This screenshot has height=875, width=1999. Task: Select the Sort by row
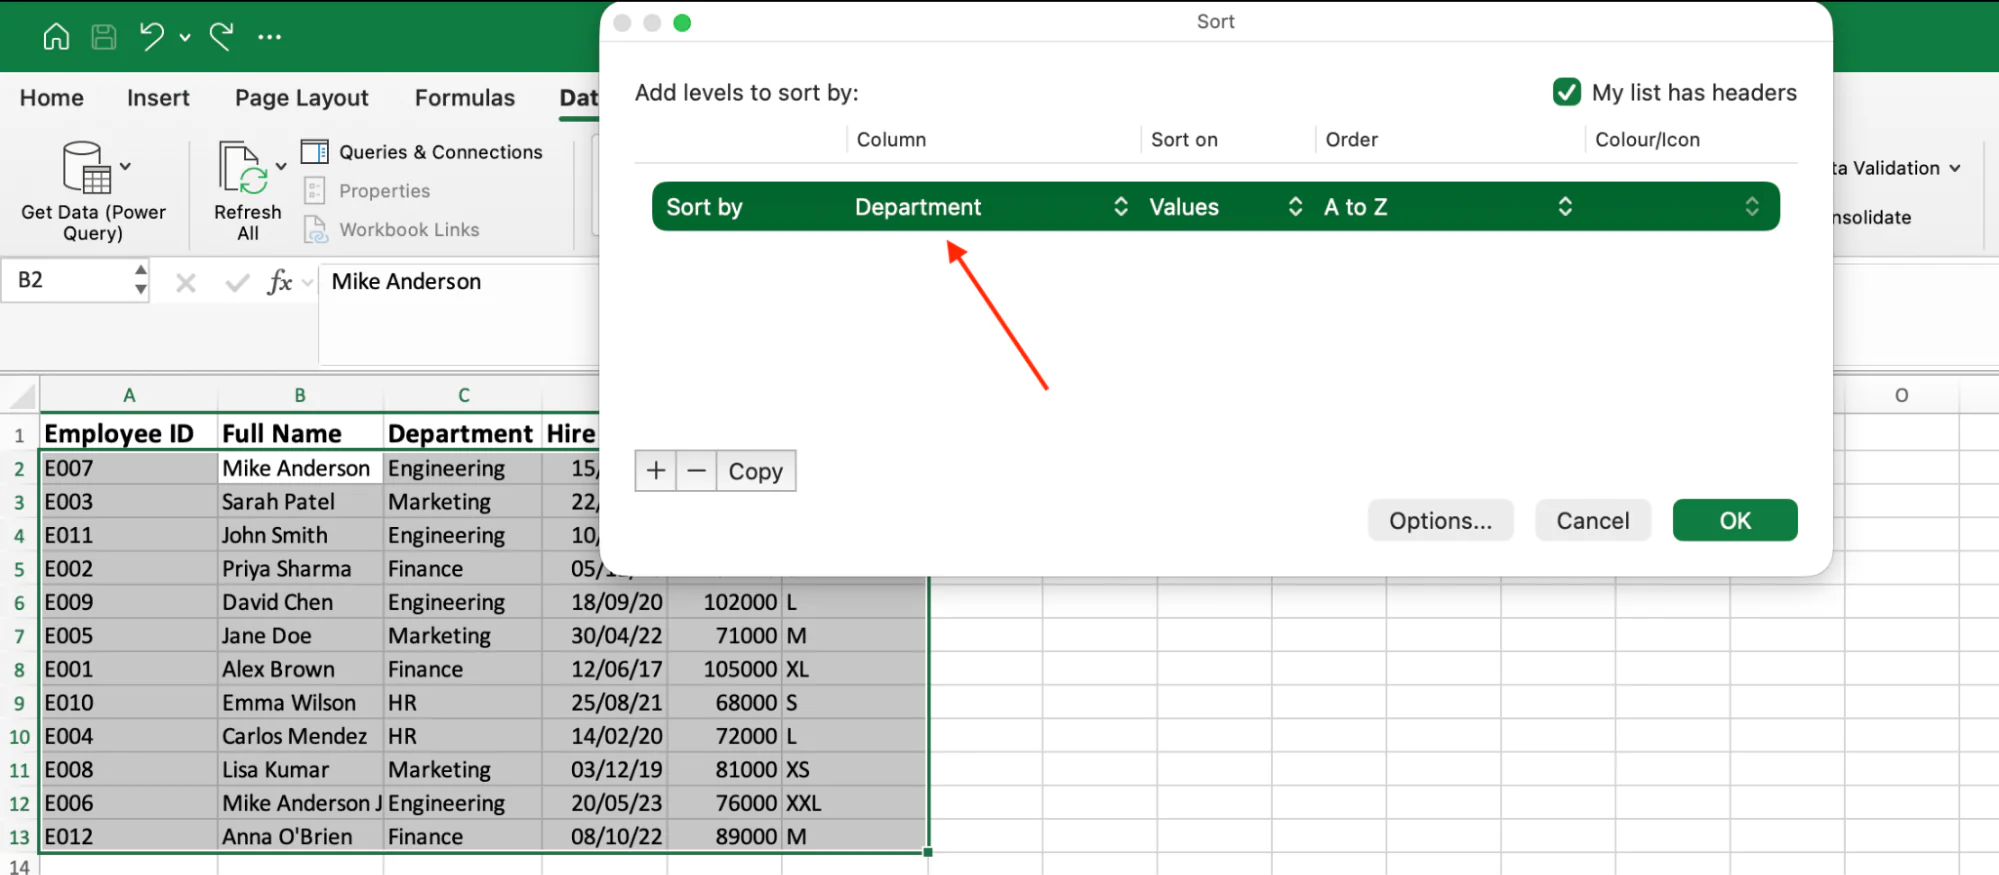click(x=1215, y=207)
